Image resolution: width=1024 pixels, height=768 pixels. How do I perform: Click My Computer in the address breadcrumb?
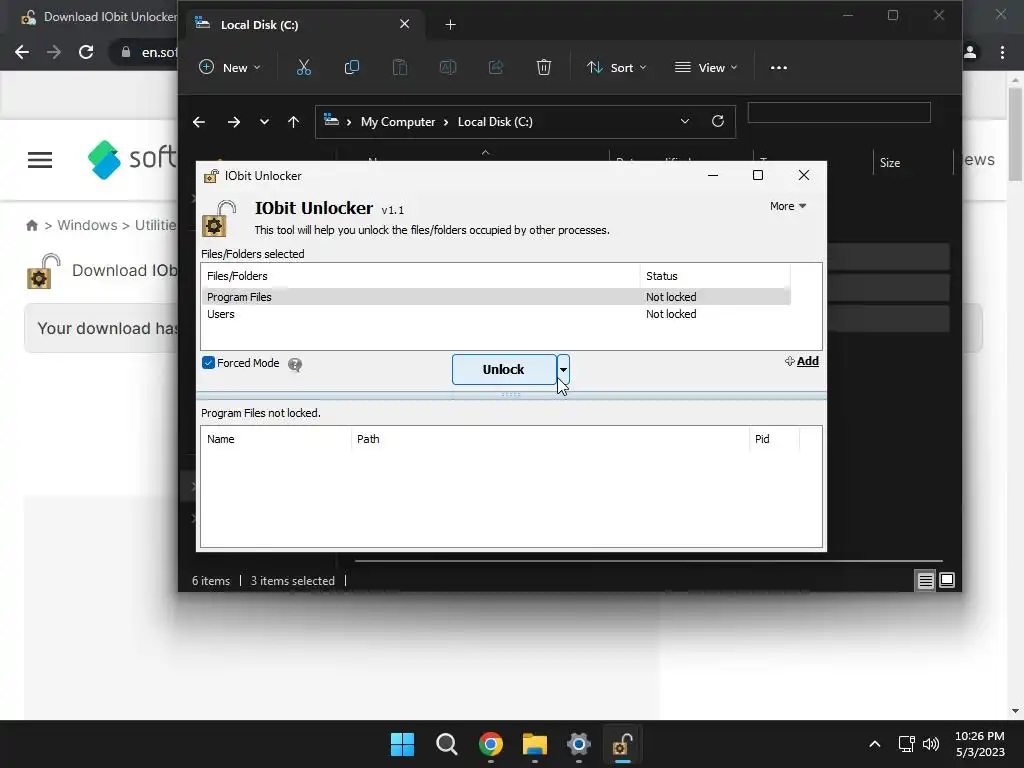(x=398, y=121)
